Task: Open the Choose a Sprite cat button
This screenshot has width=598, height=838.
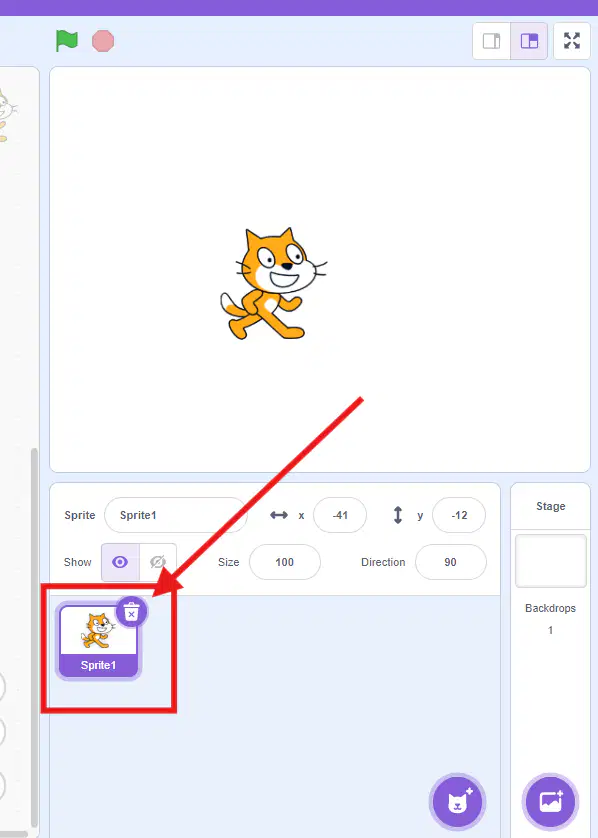Action: (x=457, y=802)
